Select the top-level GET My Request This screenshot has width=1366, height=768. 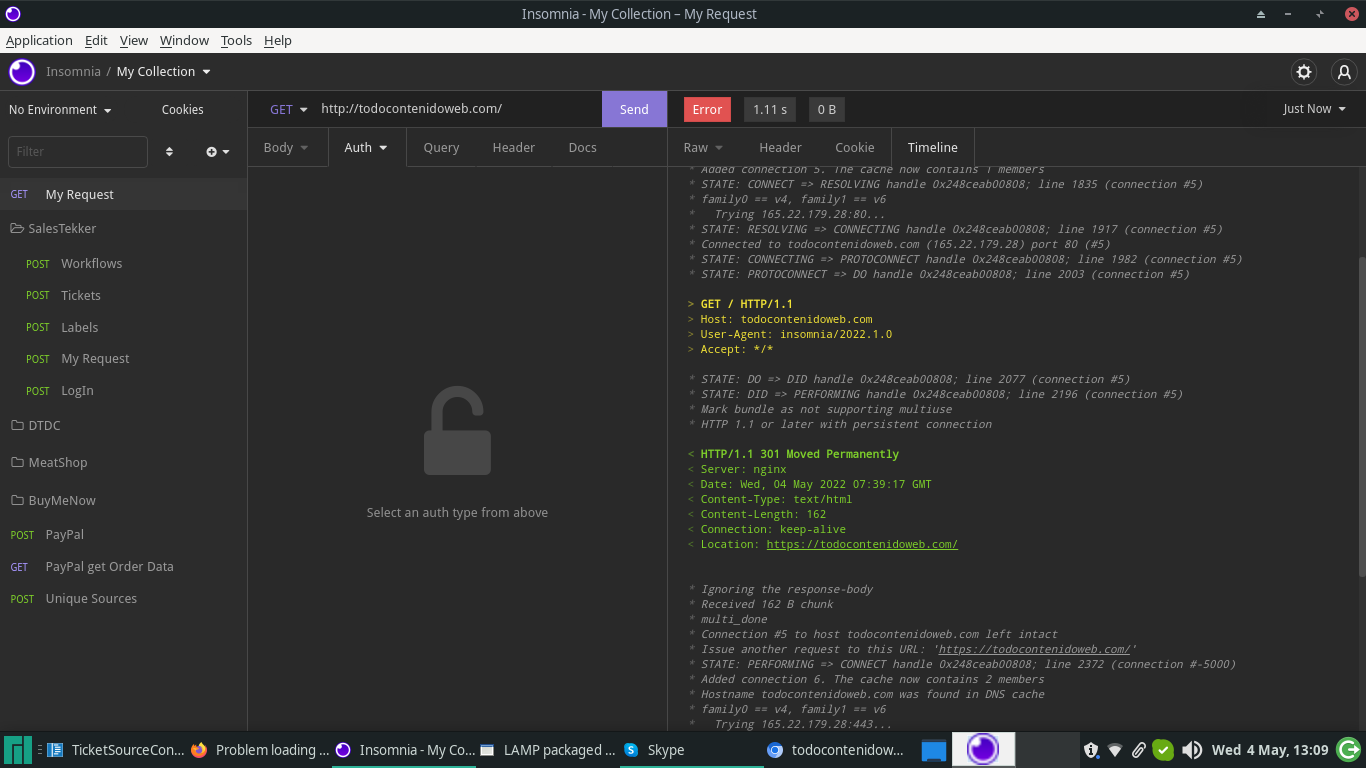click(123, 195)
